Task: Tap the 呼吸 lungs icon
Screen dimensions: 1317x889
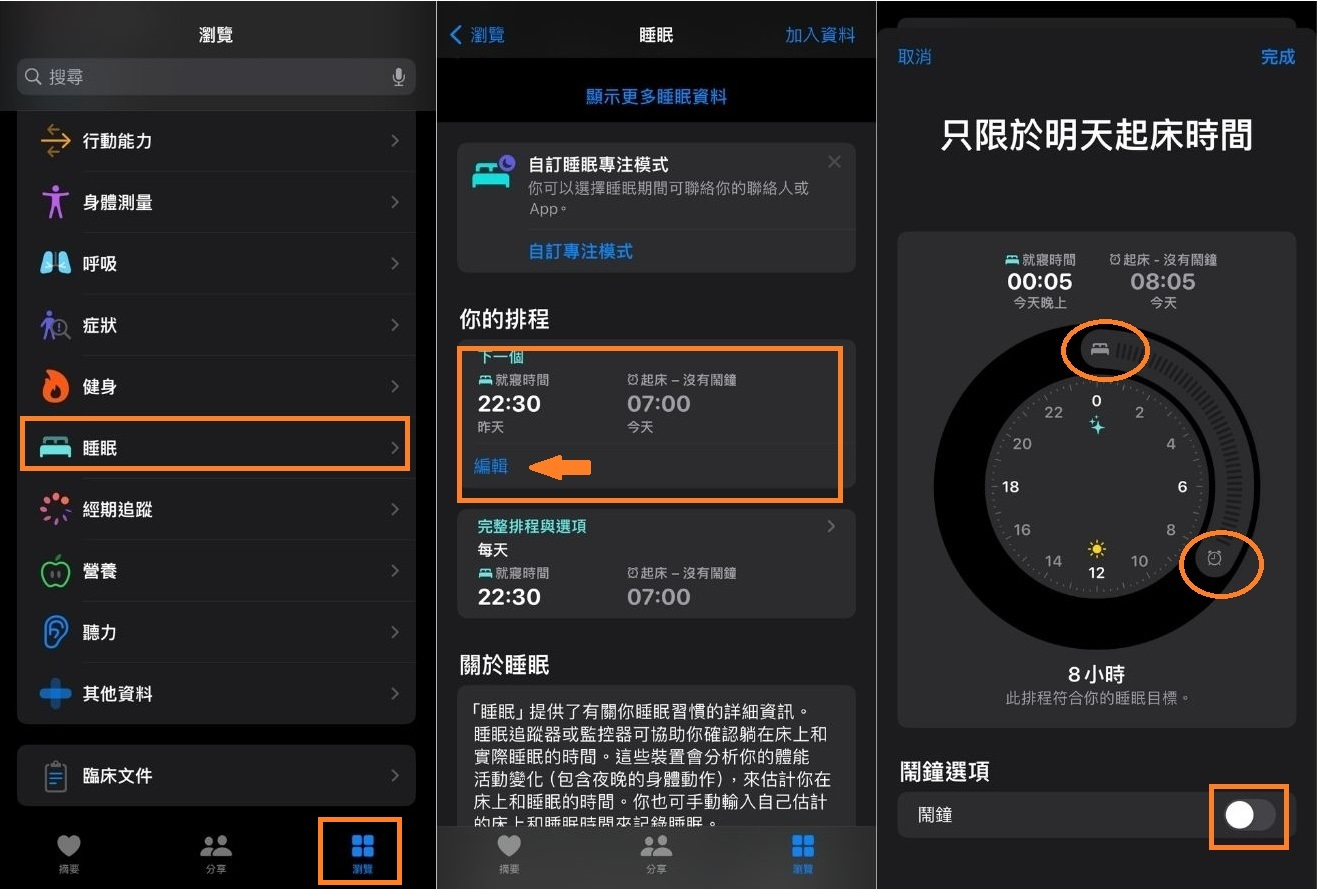Action: coord(55,264)
